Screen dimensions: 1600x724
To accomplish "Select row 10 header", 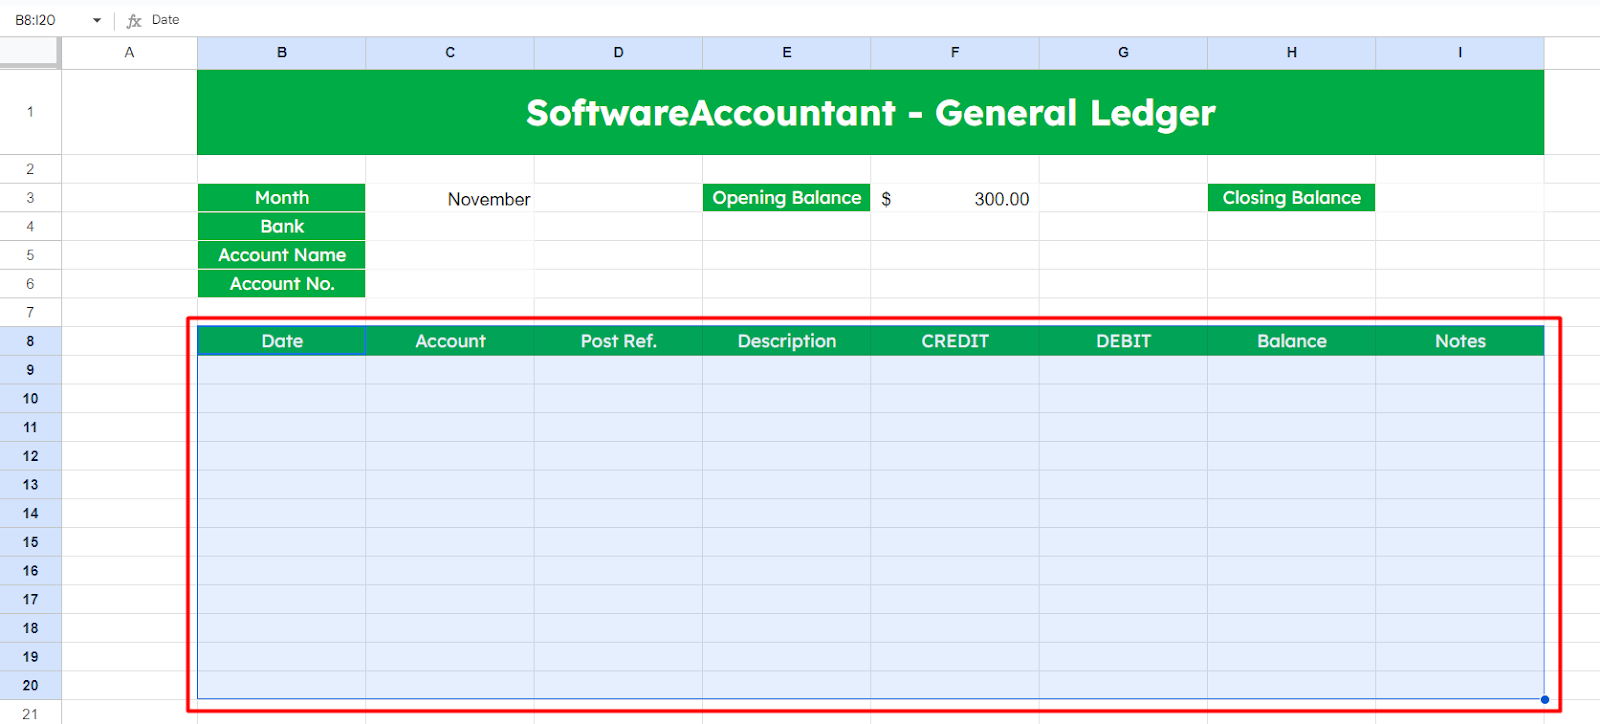I will [30, 399].
